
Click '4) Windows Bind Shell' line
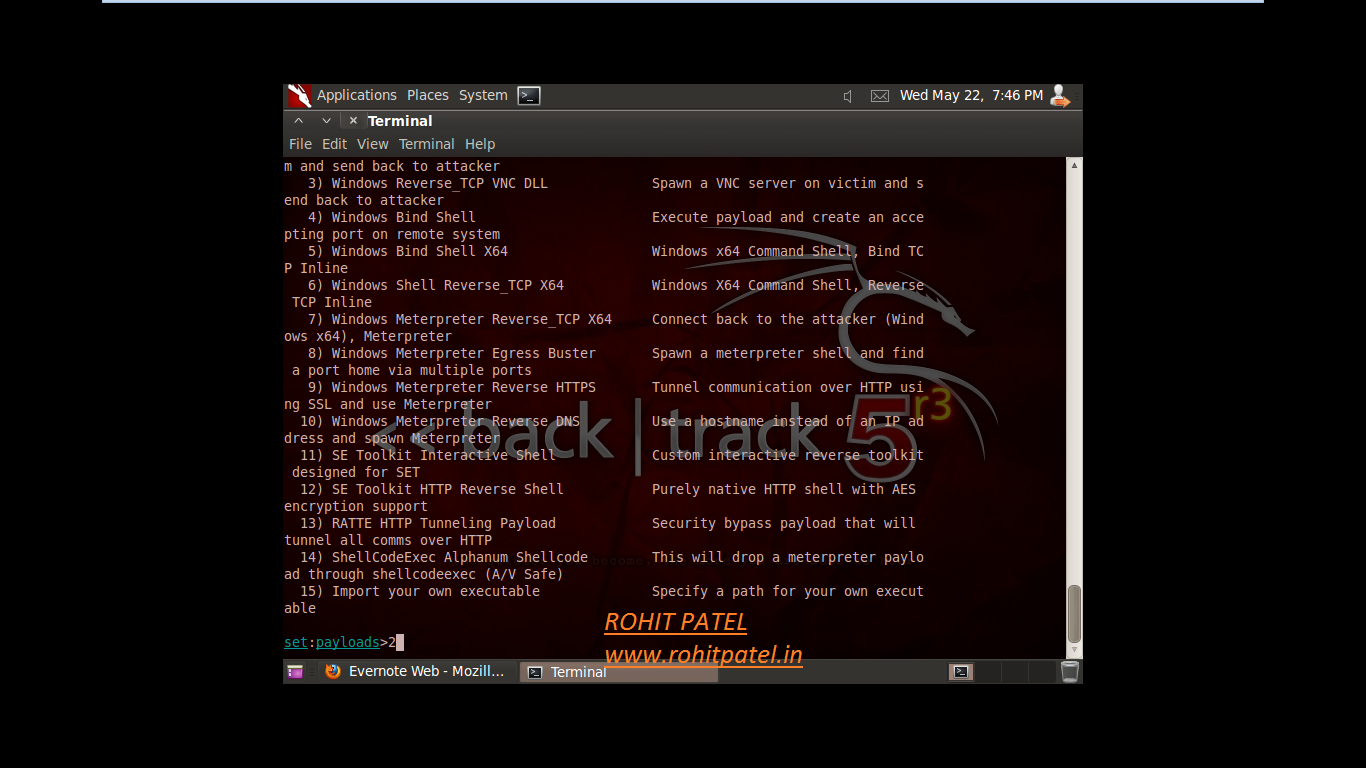[392, 217]
